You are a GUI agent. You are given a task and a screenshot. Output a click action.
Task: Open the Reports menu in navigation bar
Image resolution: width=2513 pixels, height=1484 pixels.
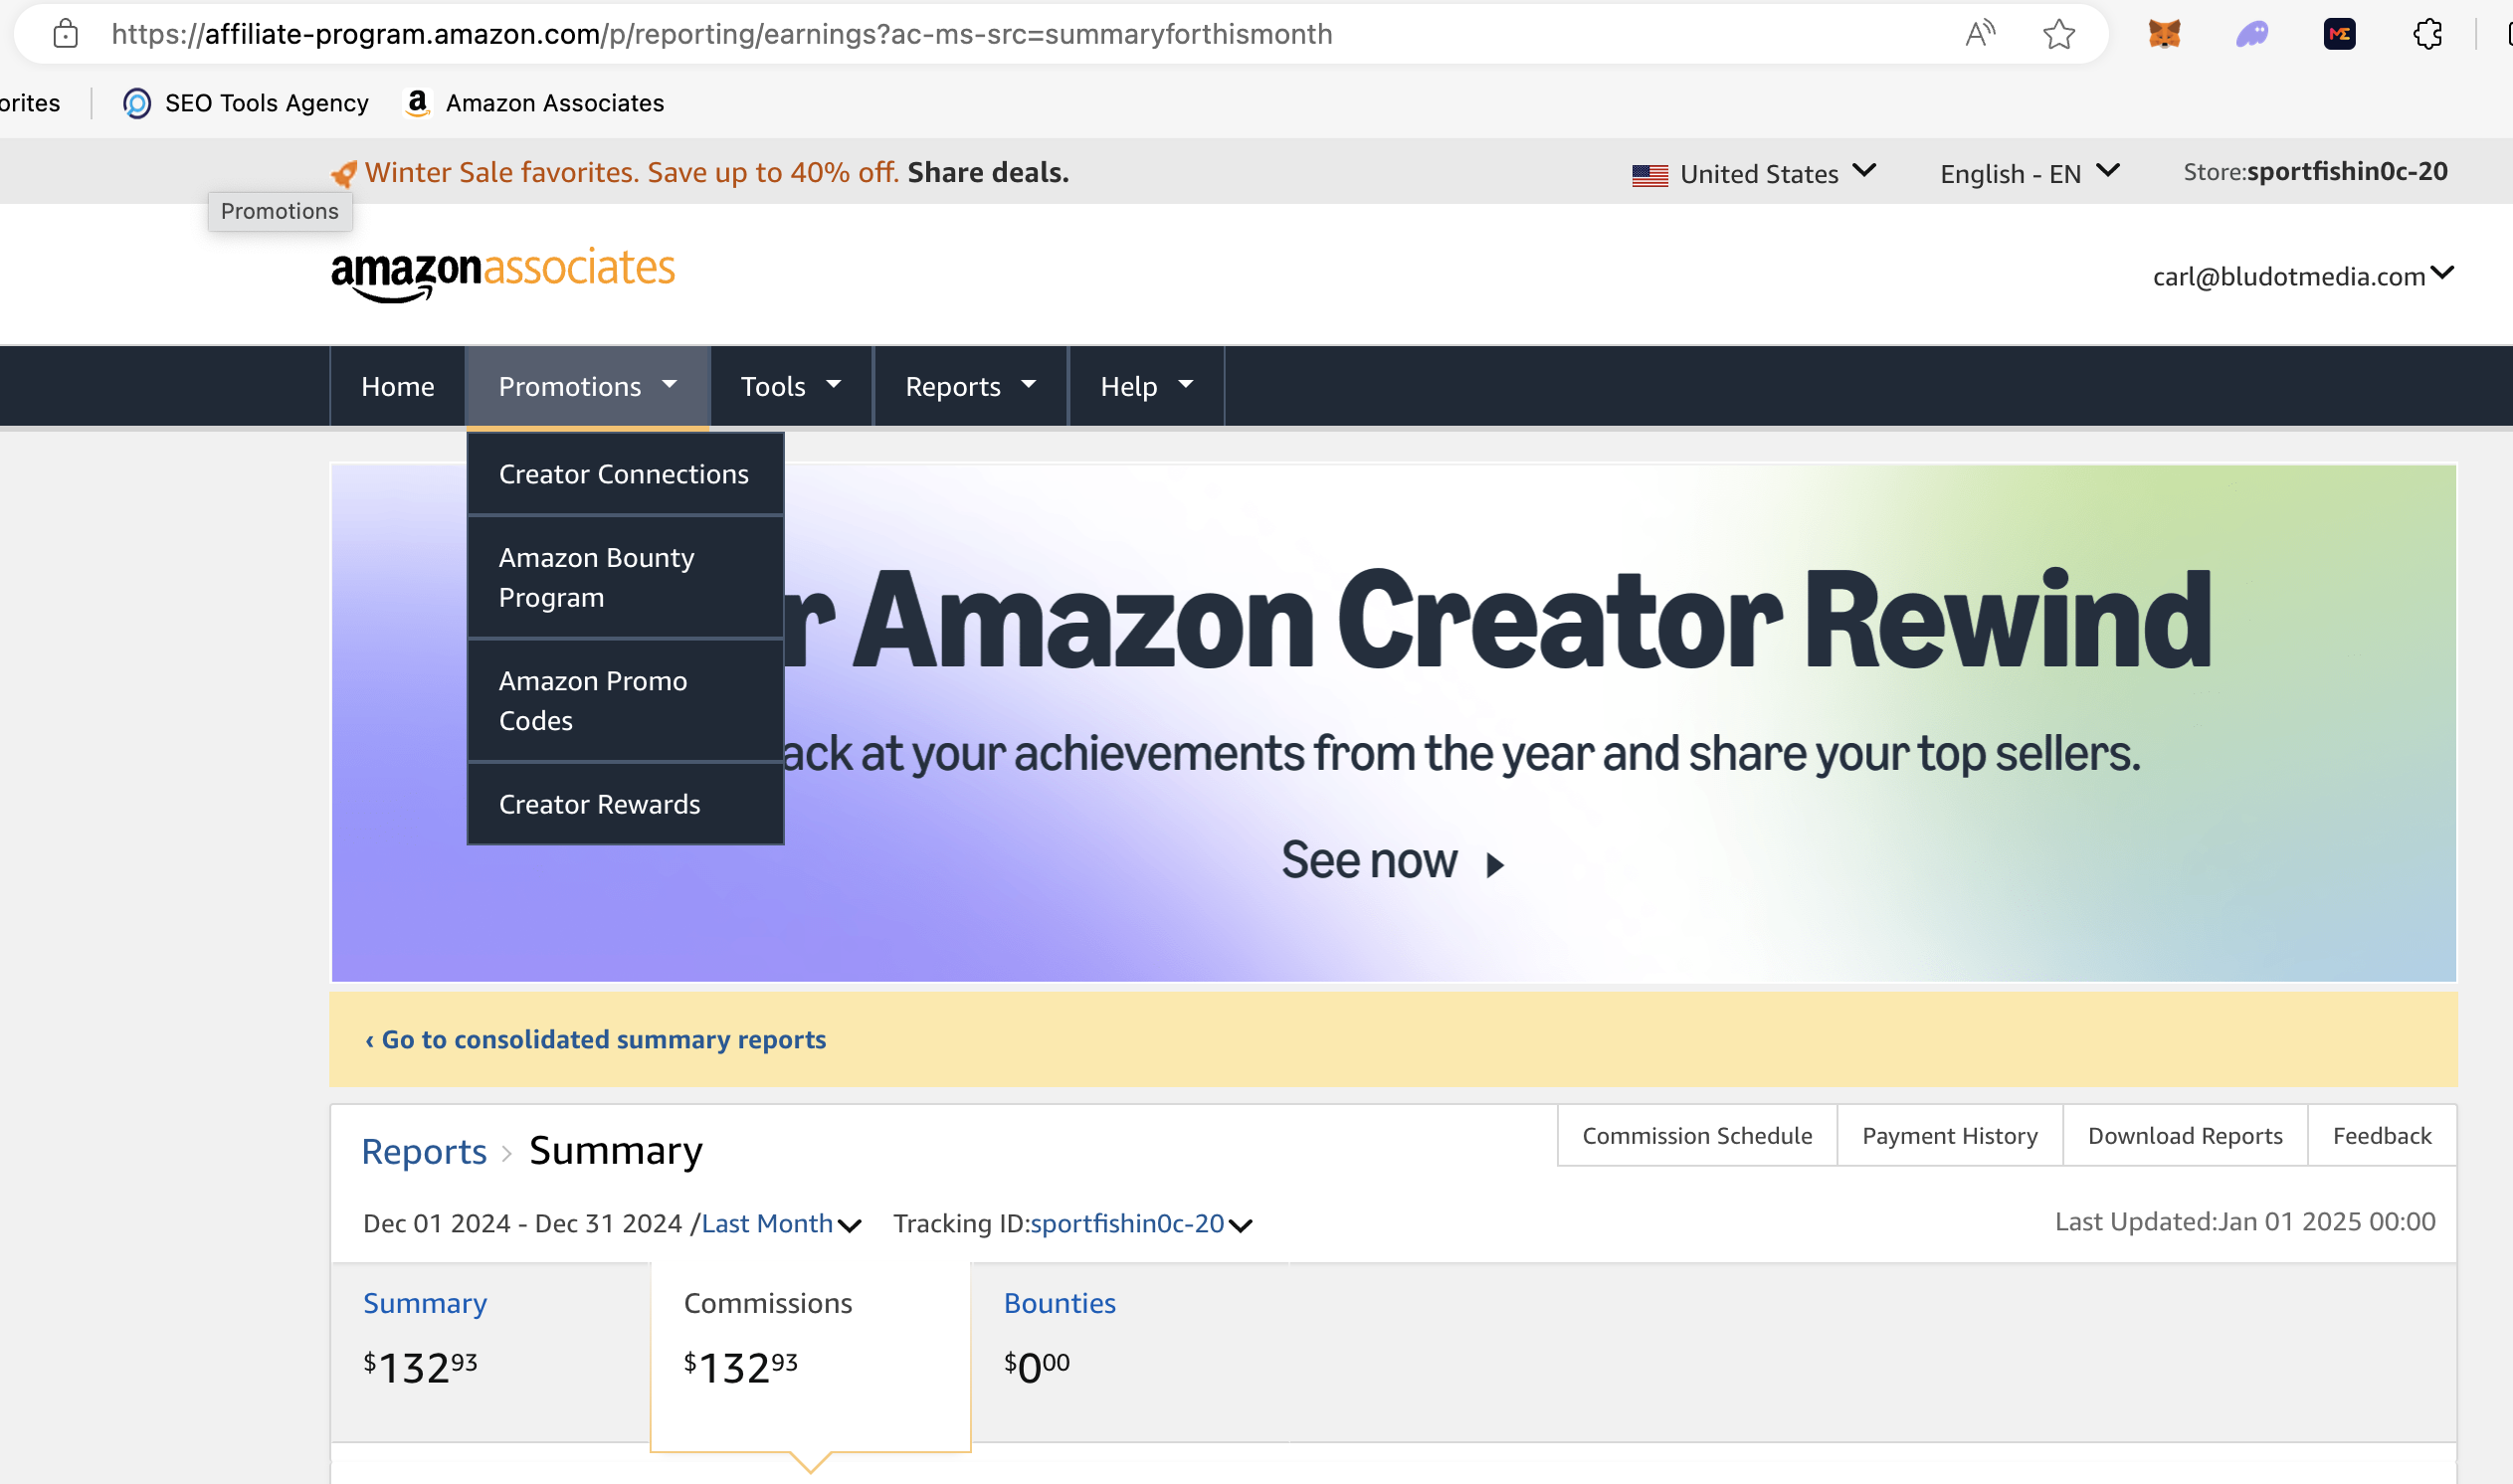970,386
